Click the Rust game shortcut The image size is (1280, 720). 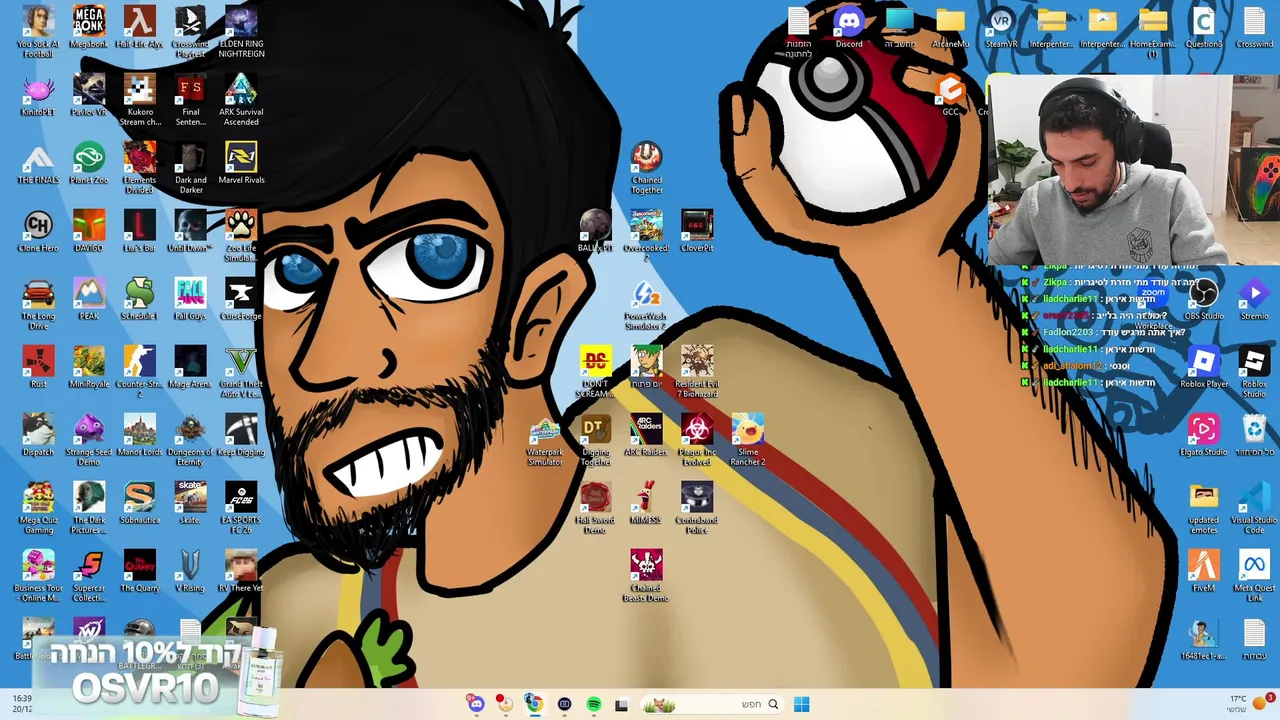click(38, 367)
